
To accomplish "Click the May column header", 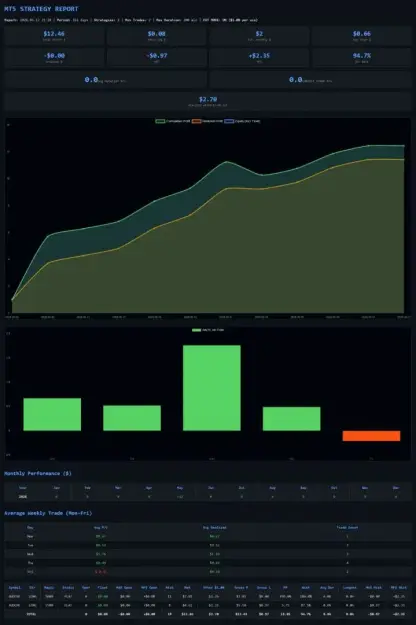I will [180, 487].
